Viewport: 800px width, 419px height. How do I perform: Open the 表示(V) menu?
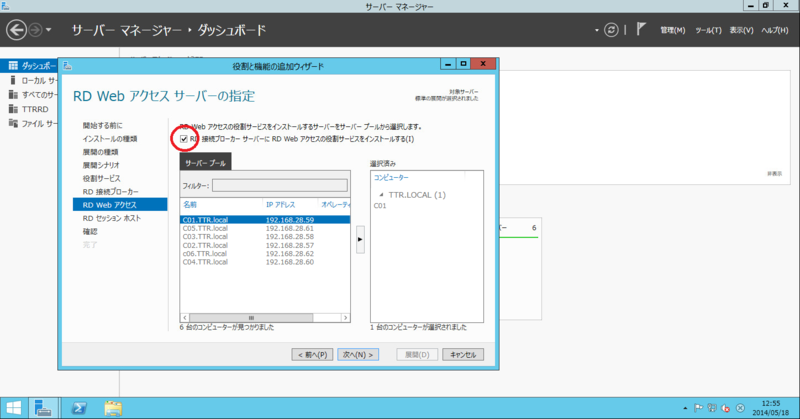pyautogui.click(x=741, y=30)
